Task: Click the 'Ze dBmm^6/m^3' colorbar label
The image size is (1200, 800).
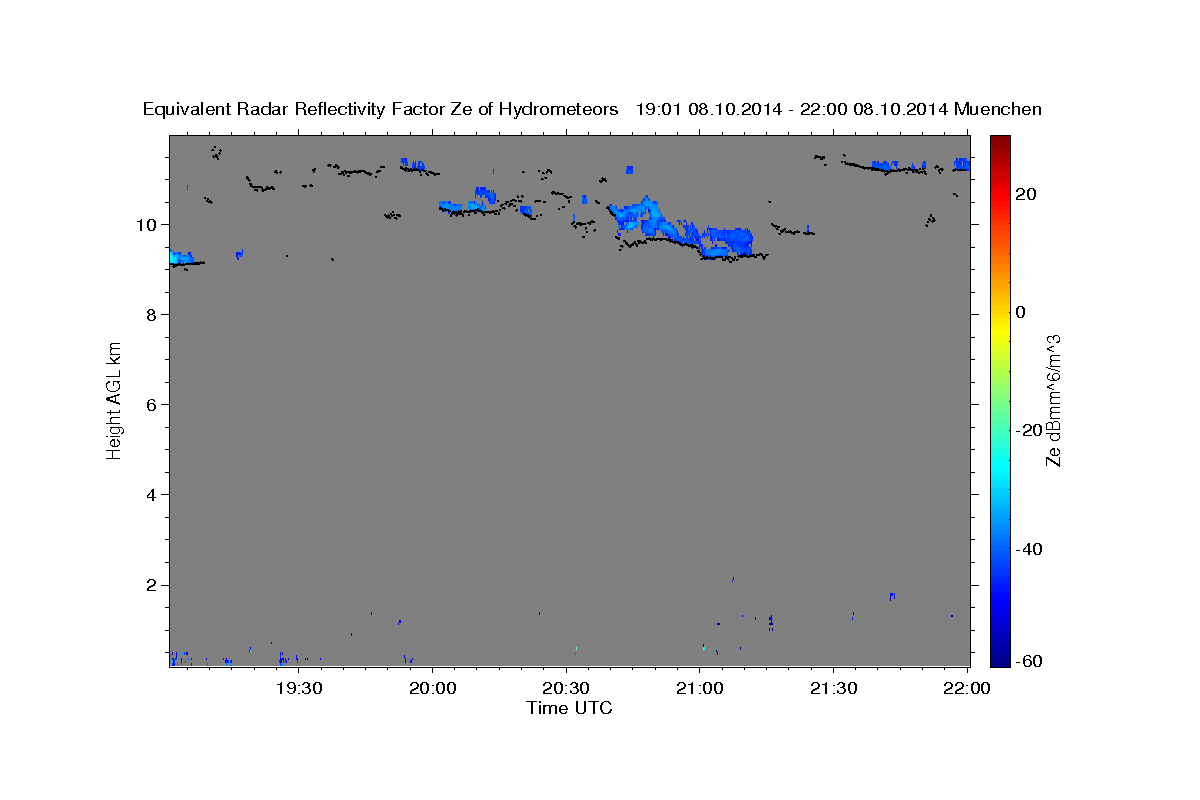Action: (1053, 400)
